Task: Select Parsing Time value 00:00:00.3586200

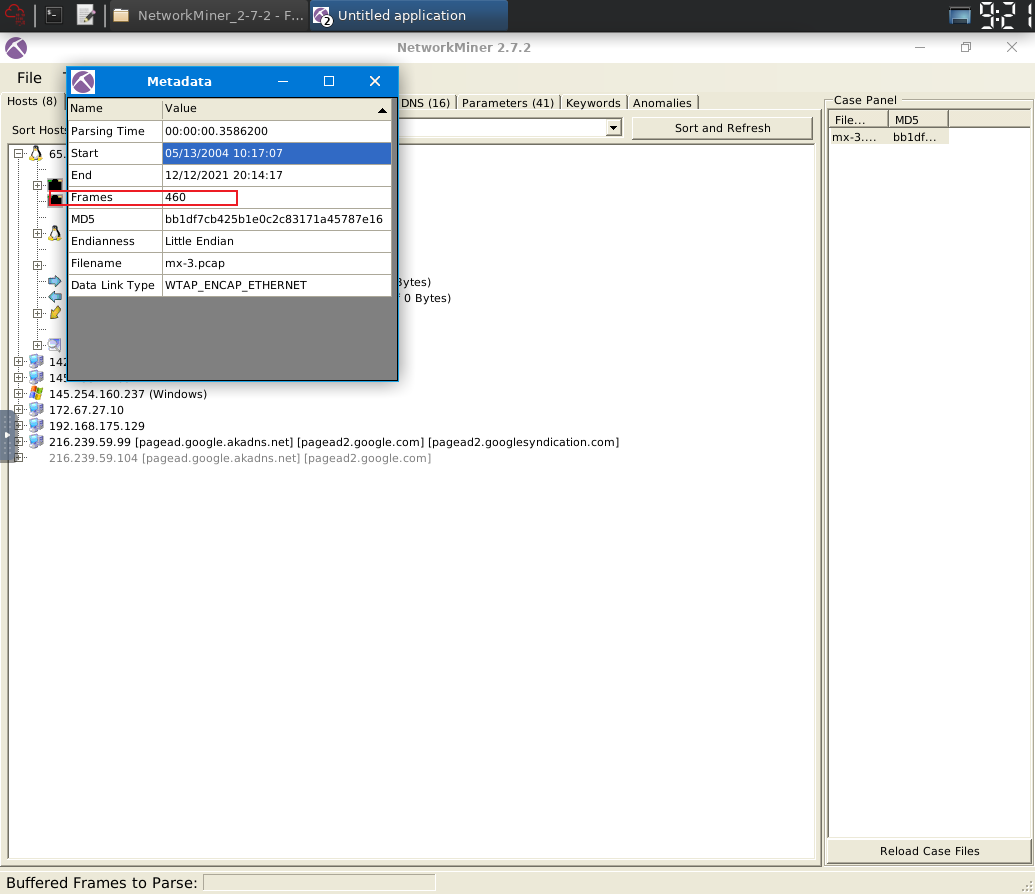Action: tap(277, 131)
